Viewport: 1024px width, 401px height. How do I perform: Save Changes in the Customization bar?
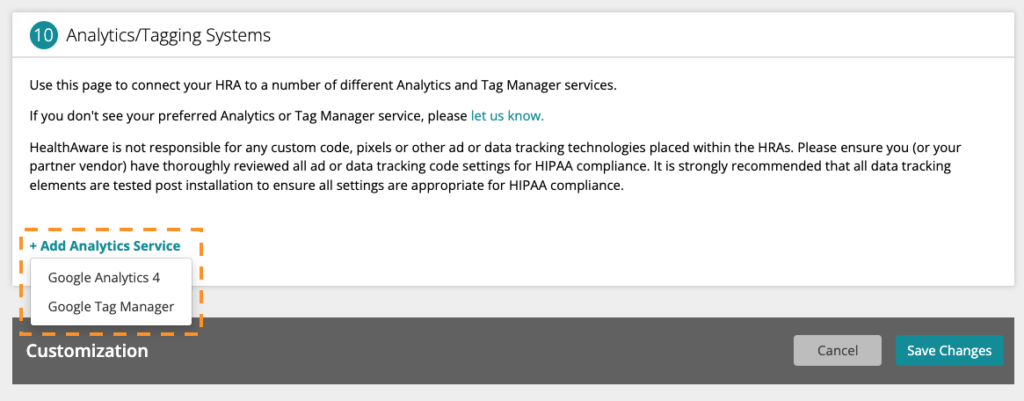(949, 351)
